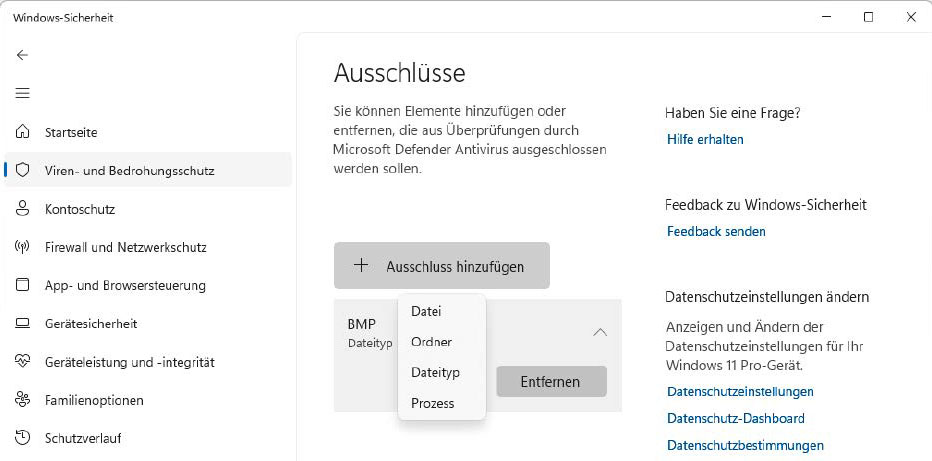This screenshot has width=932, height=461.
Task: Open the hamburger navigation menu
Action: 22,93
